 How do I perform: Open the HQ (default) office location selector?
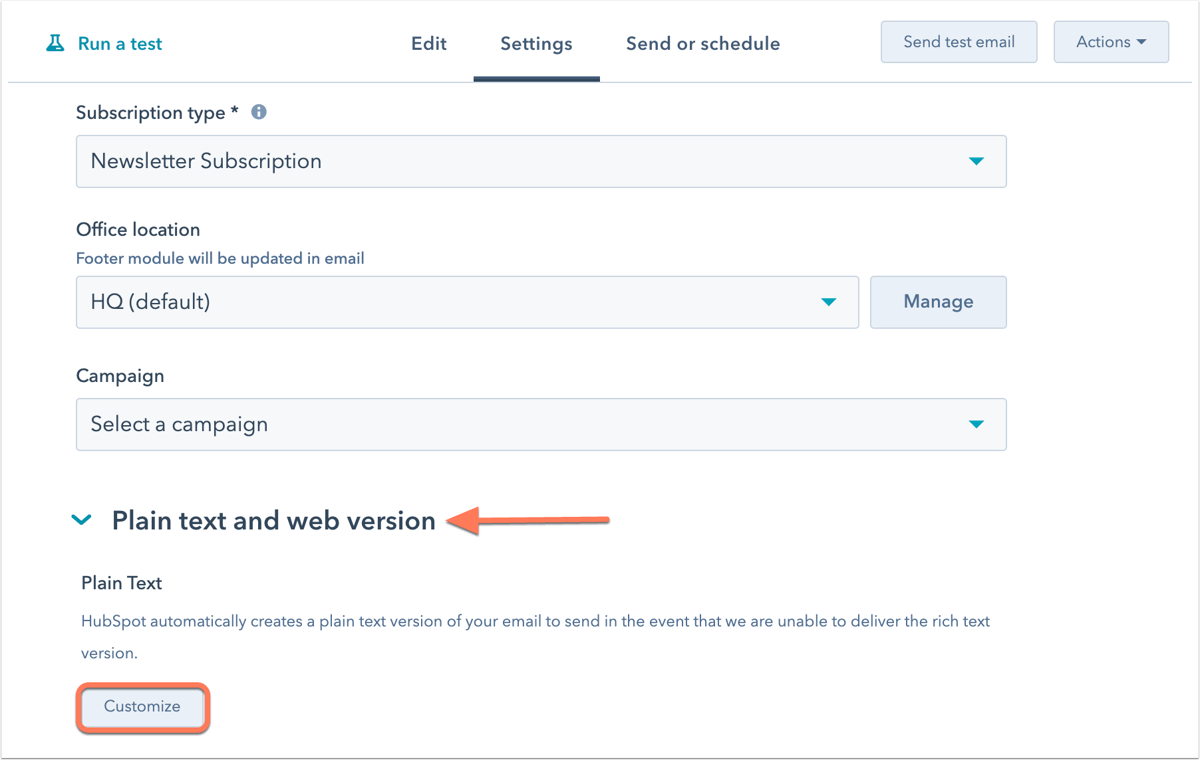click(467, 302)
